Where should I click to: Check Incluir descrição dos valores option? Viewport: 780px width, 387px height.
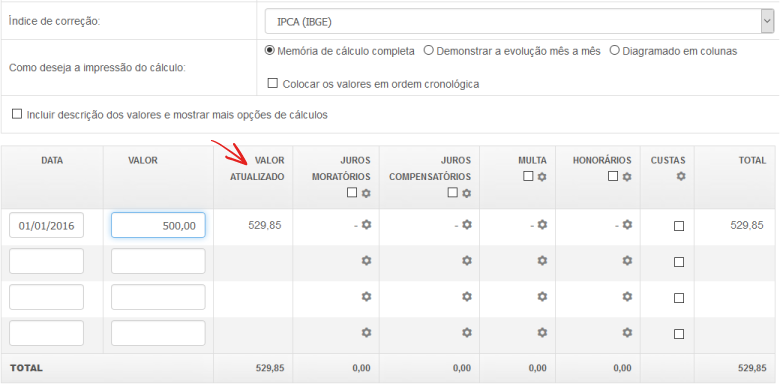[17, 114]
